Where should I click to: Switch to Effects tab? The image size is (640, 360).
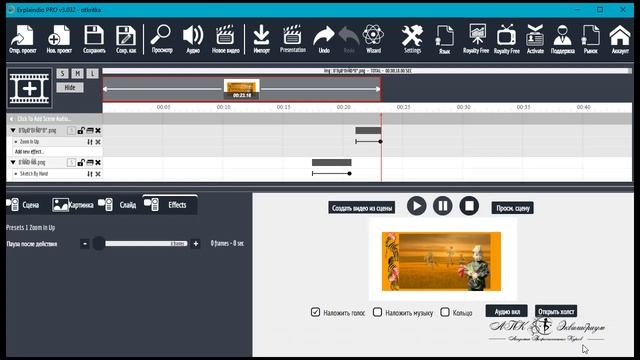(x=170, y=204)
